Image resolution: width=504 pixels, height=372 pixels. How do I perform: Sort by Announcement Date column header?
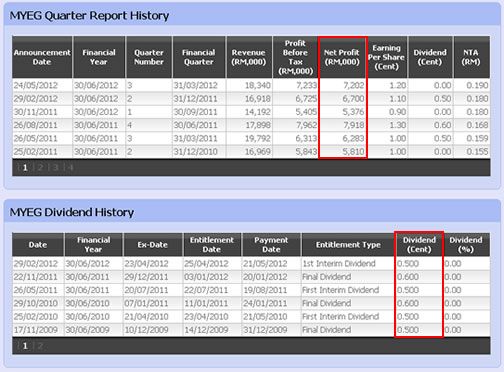42,57
